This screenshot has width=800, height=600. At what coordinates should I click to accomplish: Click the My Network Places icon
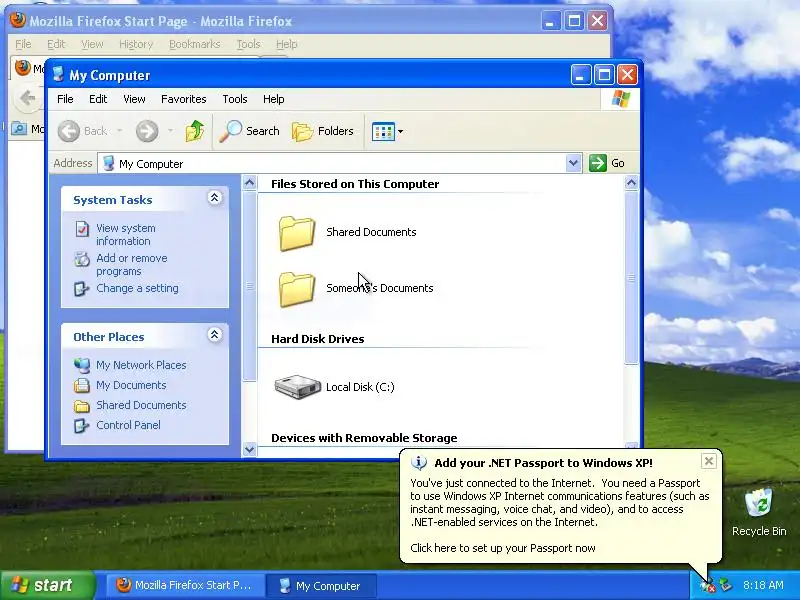pos(82,365)
